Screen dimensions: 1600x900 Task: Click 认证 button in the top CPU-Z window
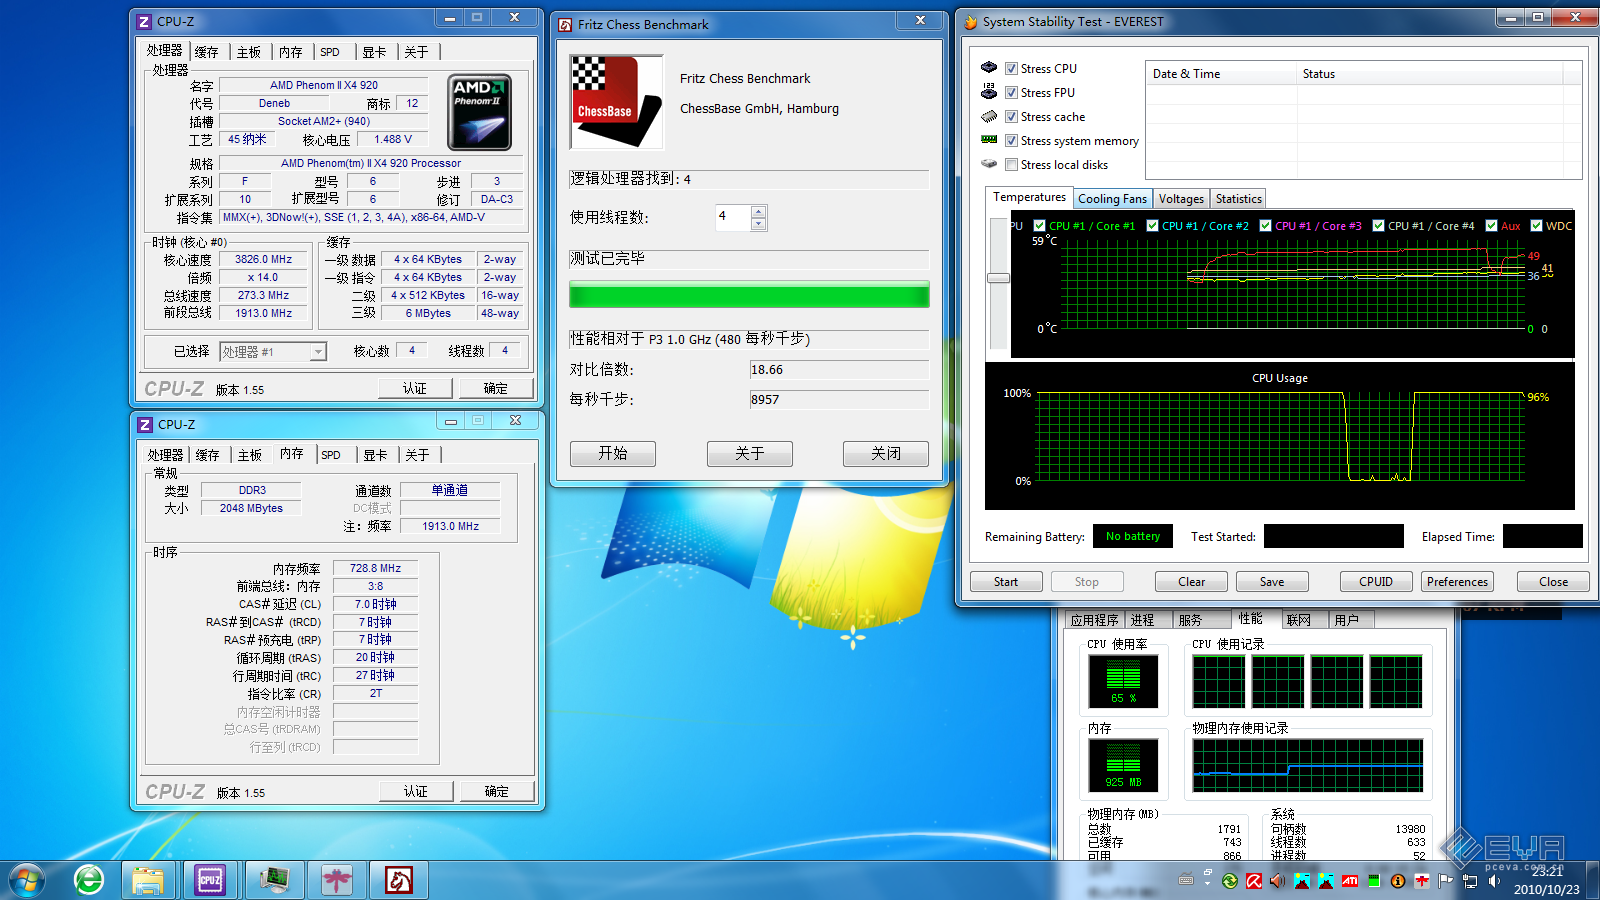[x=414, y=388]
